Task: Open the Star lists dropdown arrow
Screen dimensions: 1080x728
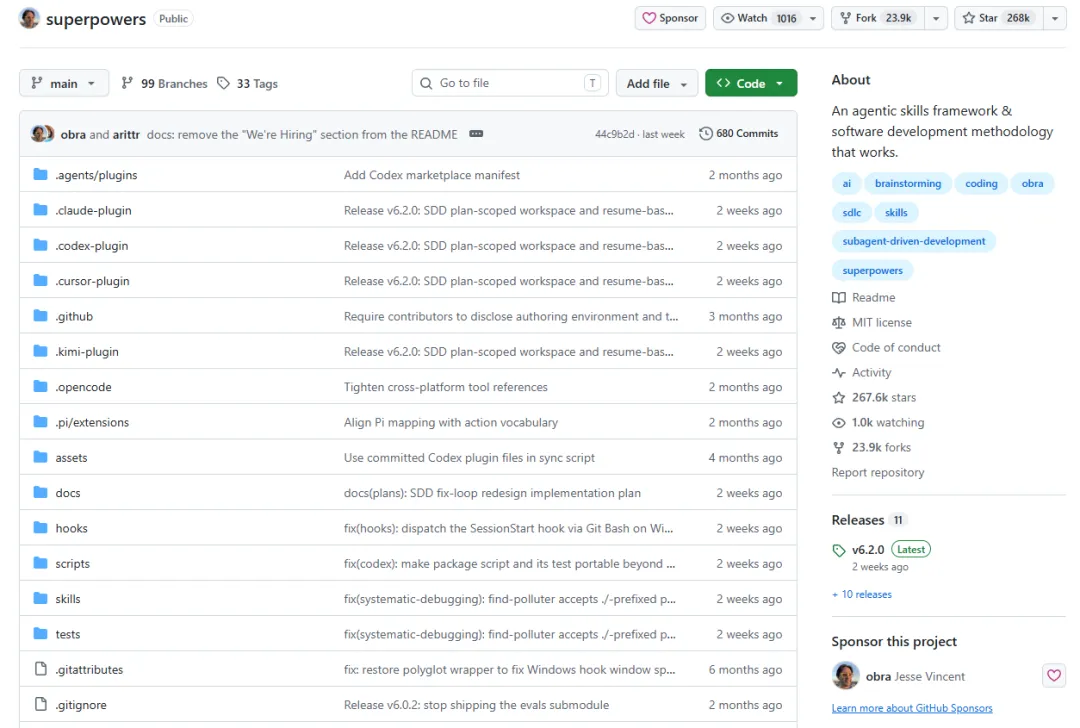Action: click(x=1055, y=18)
